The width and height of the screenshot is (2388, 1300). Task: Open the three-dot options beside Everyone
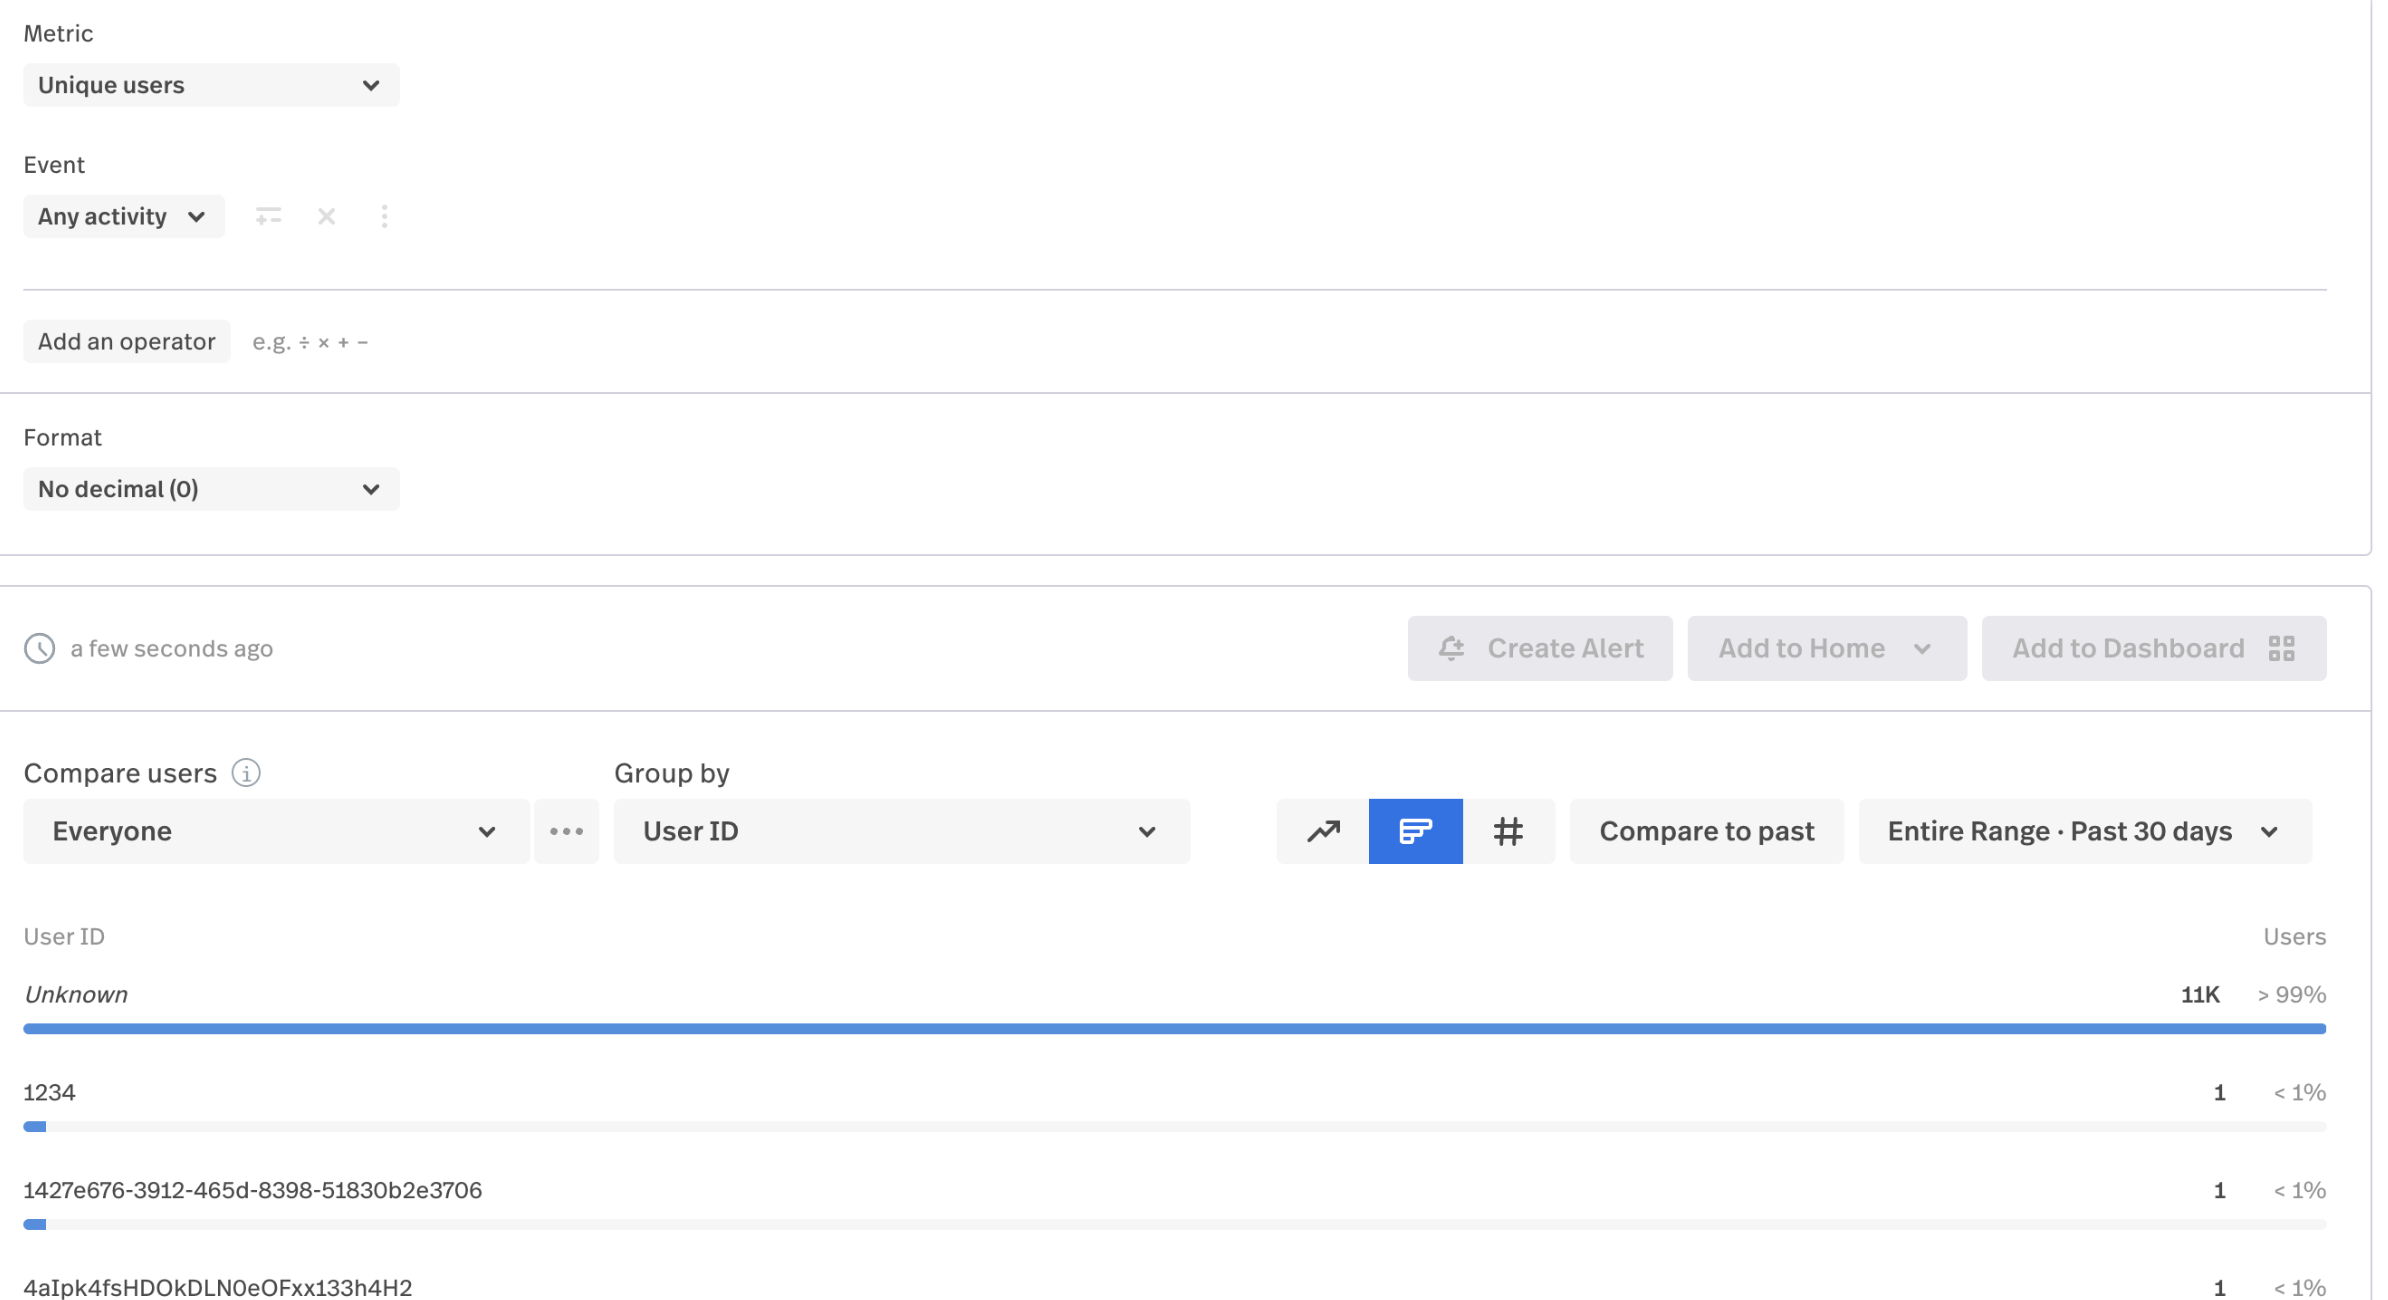(x=566, y=831)
